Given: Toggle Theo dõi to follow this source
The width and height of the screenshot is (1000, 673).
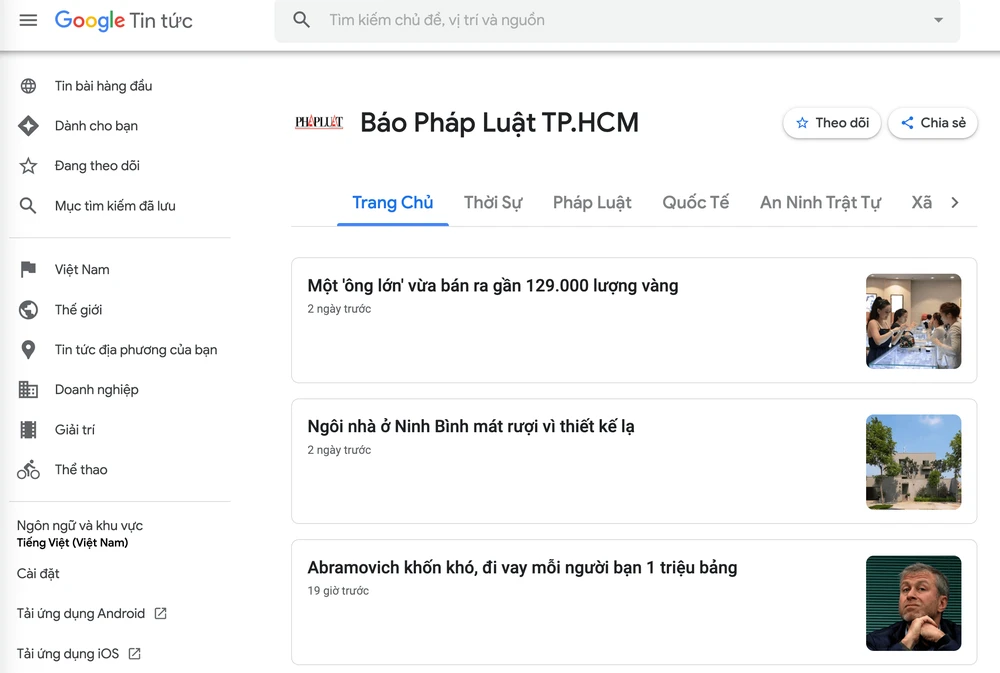Looking at the screenshot, I should 832,123.
